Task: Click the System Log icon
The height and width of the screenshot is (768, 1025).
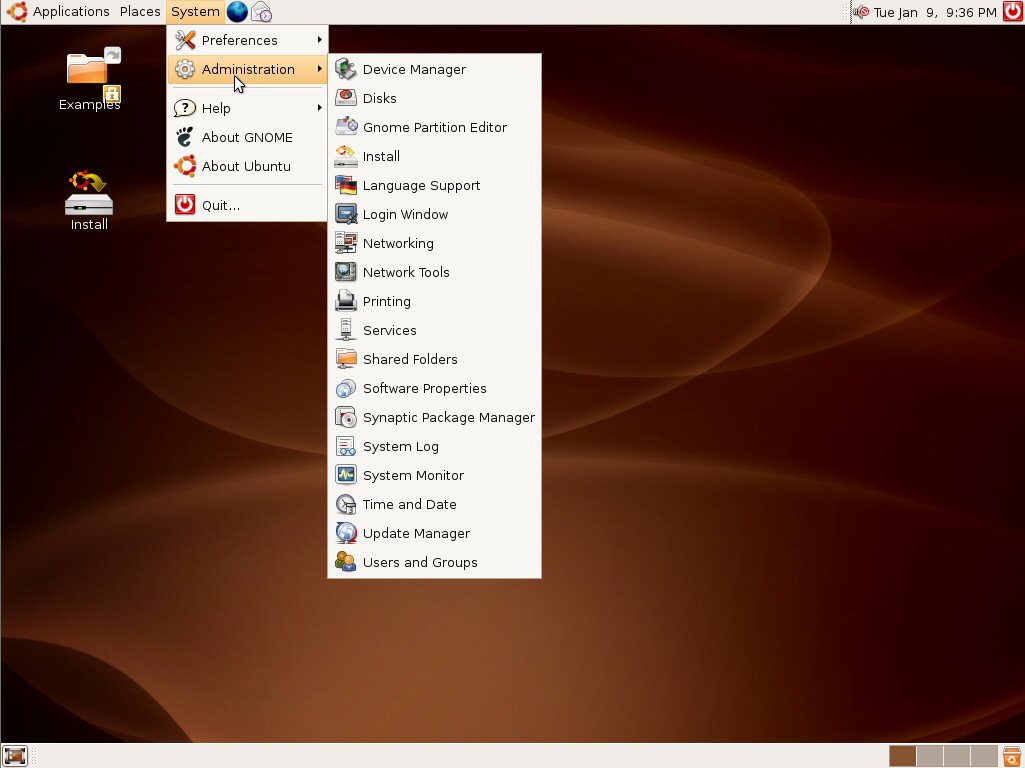Action: point(346,446)
